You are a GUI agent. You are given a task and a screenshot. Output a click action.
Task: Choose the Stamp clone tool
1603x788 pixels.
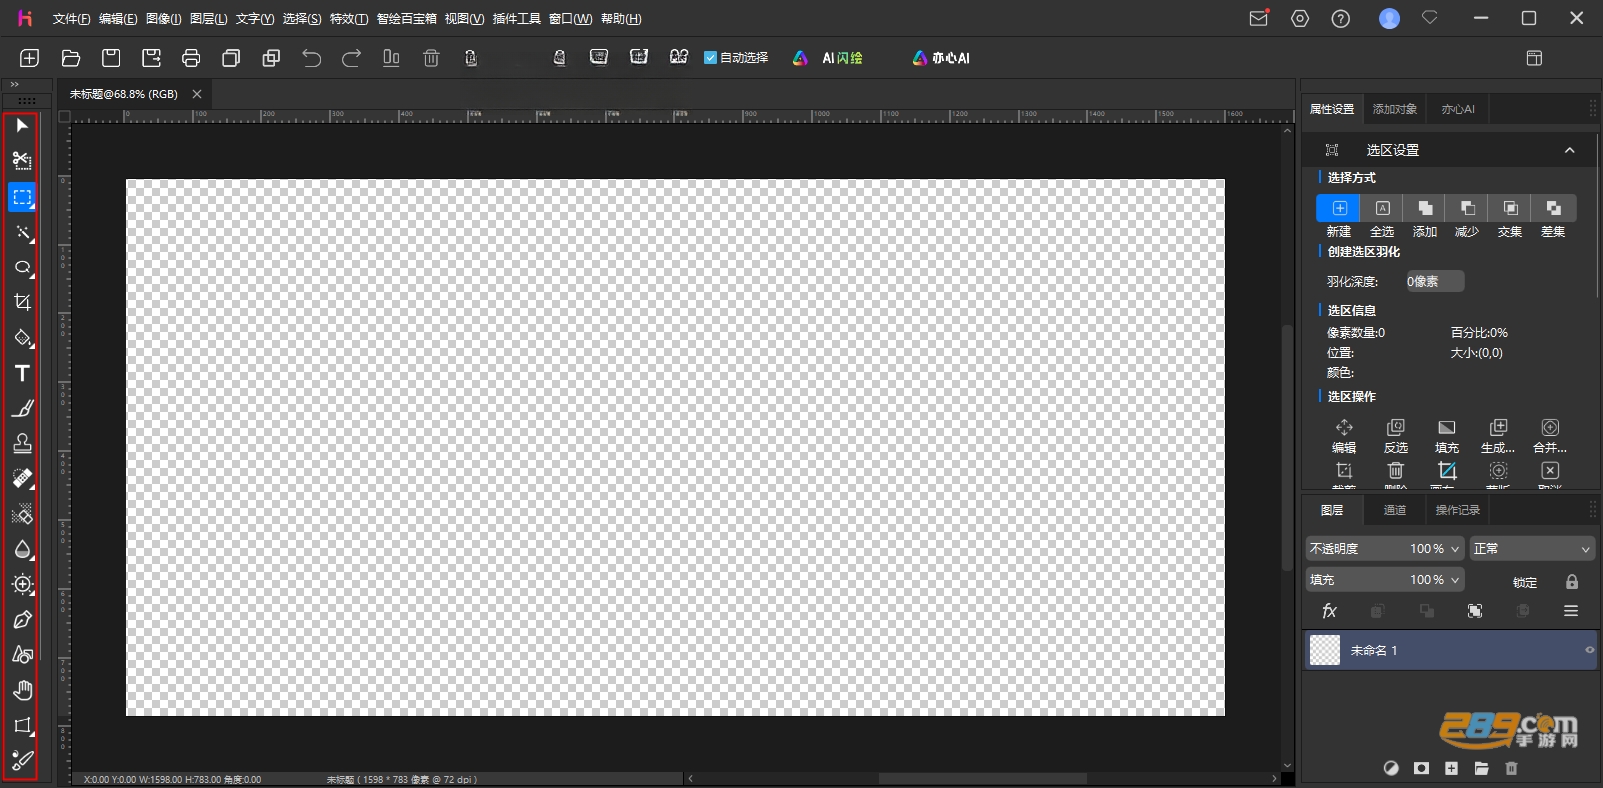click(x=22, y=443)
